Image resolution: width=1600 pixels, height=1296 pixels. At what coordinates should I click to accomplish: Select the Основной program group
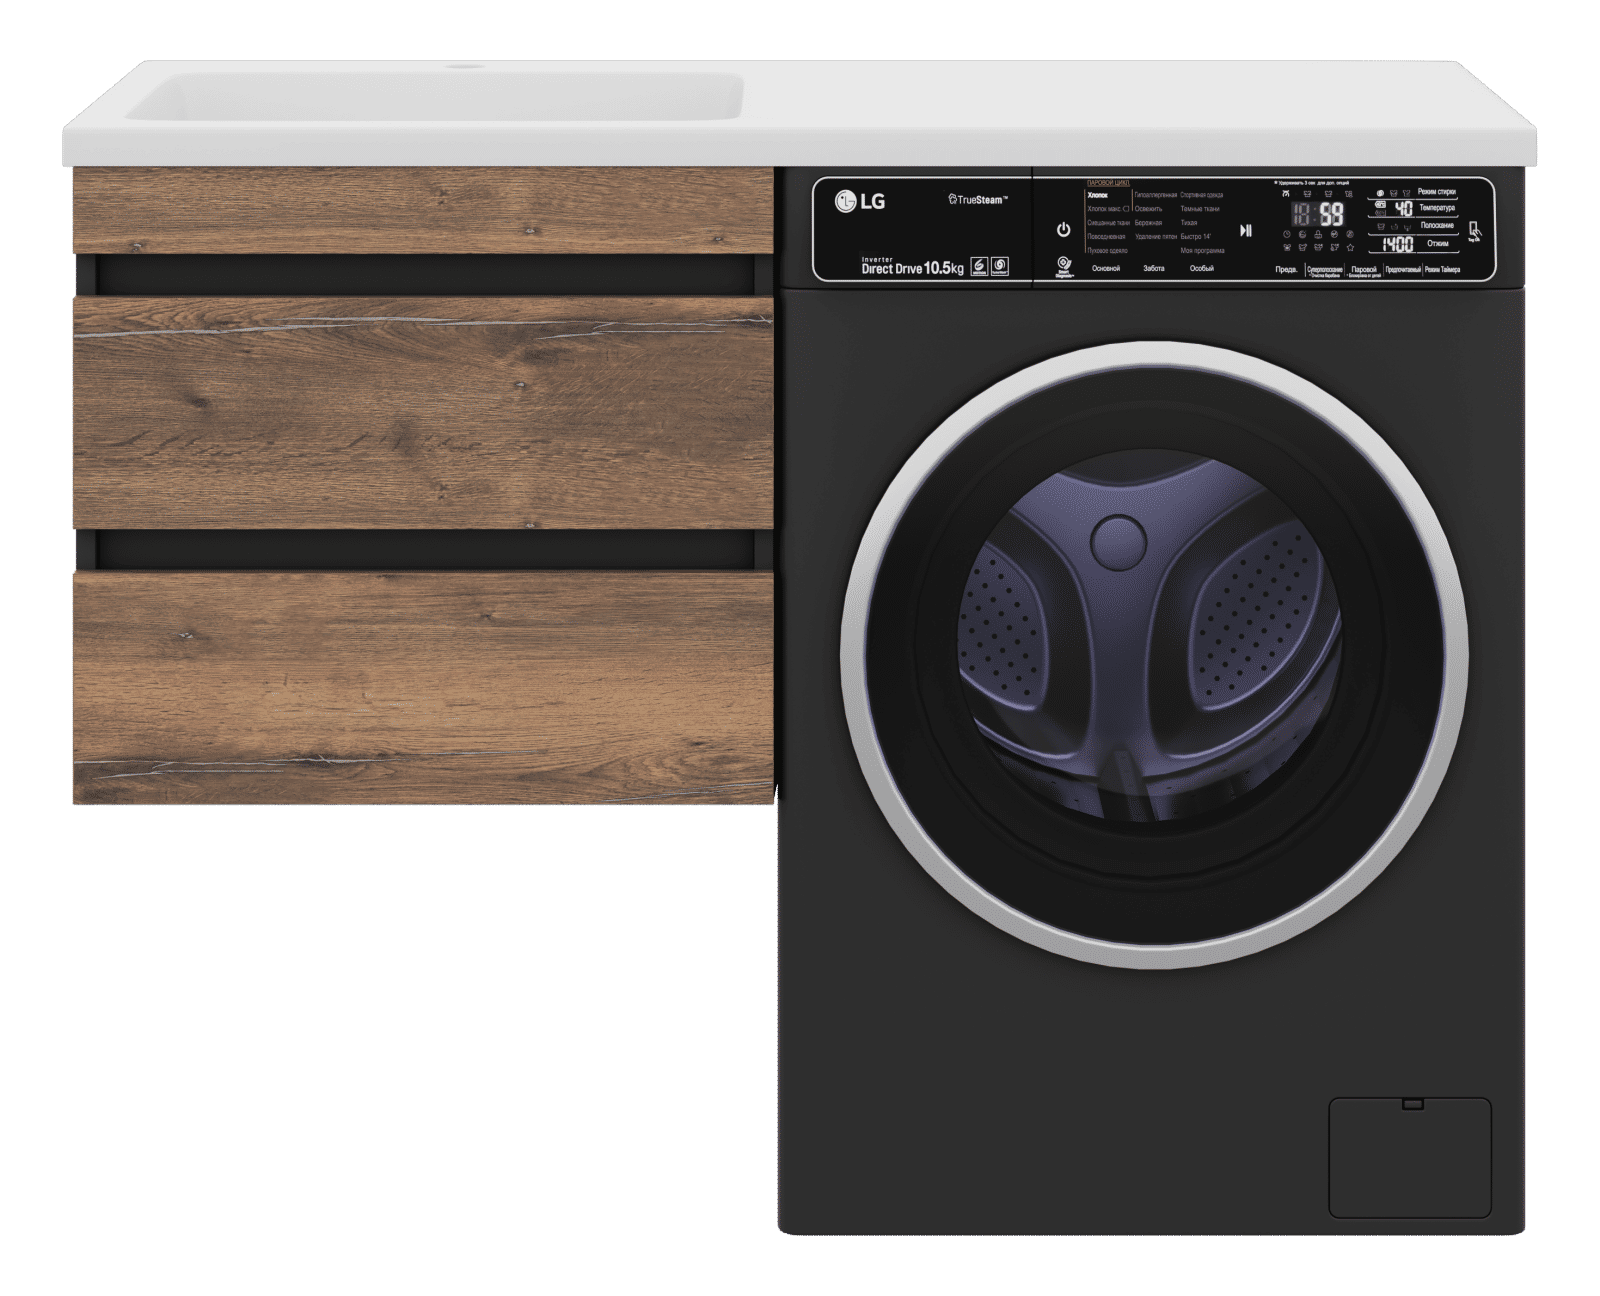1105,269
